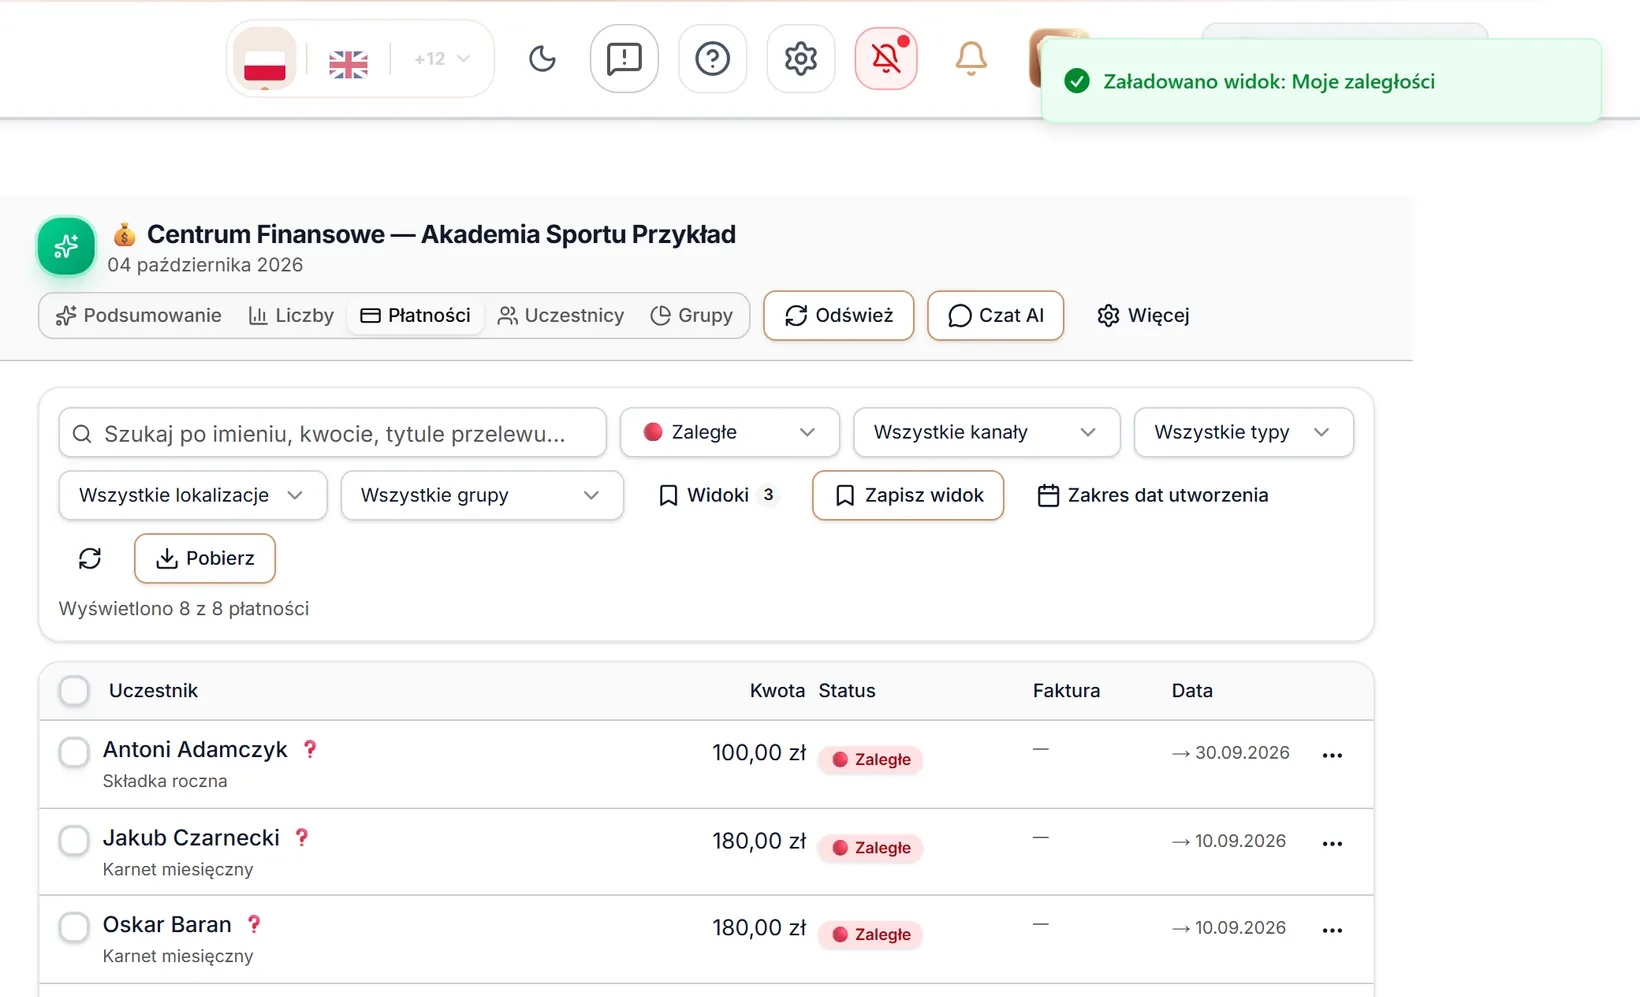The image size is (1640, 997).
Task: Click the question mark beside Oskar Baran
Action: click(x=254, y=925)
